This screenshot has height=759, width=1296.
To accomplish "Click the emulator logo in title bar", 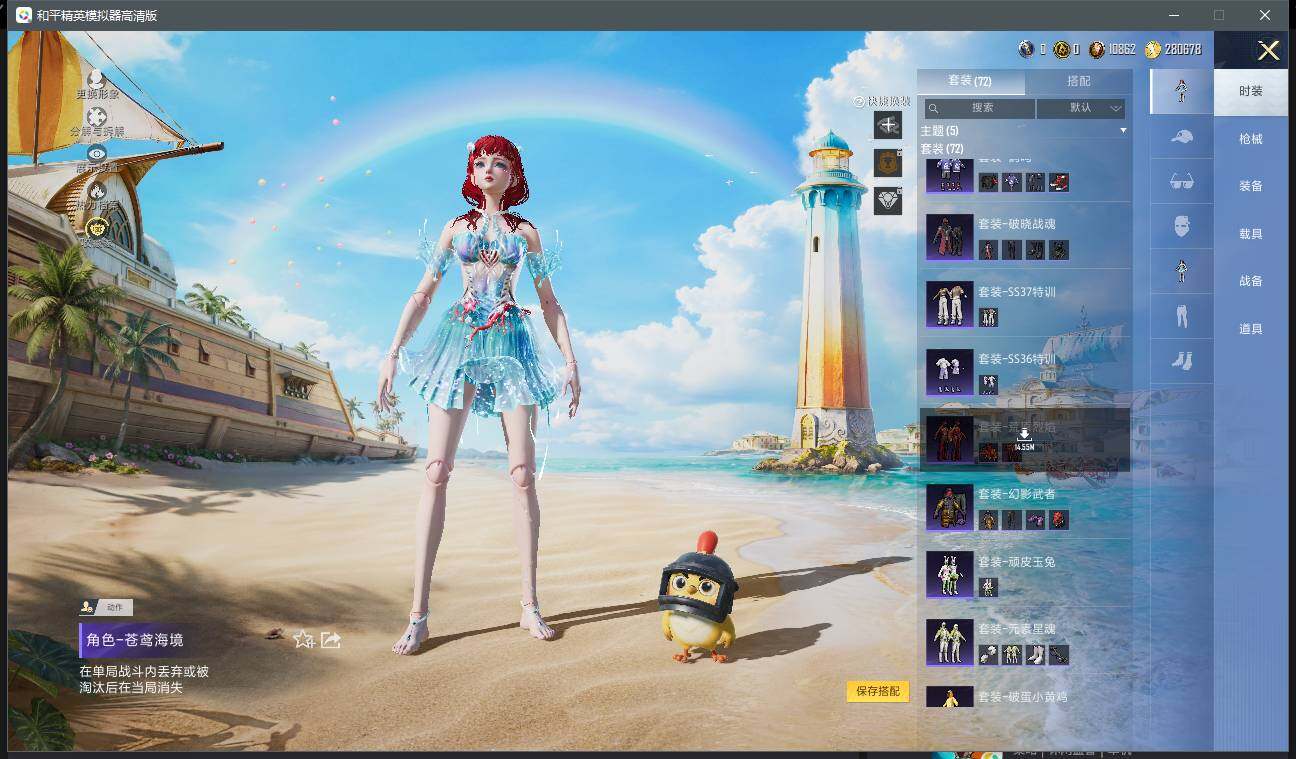I will [23, 15].
